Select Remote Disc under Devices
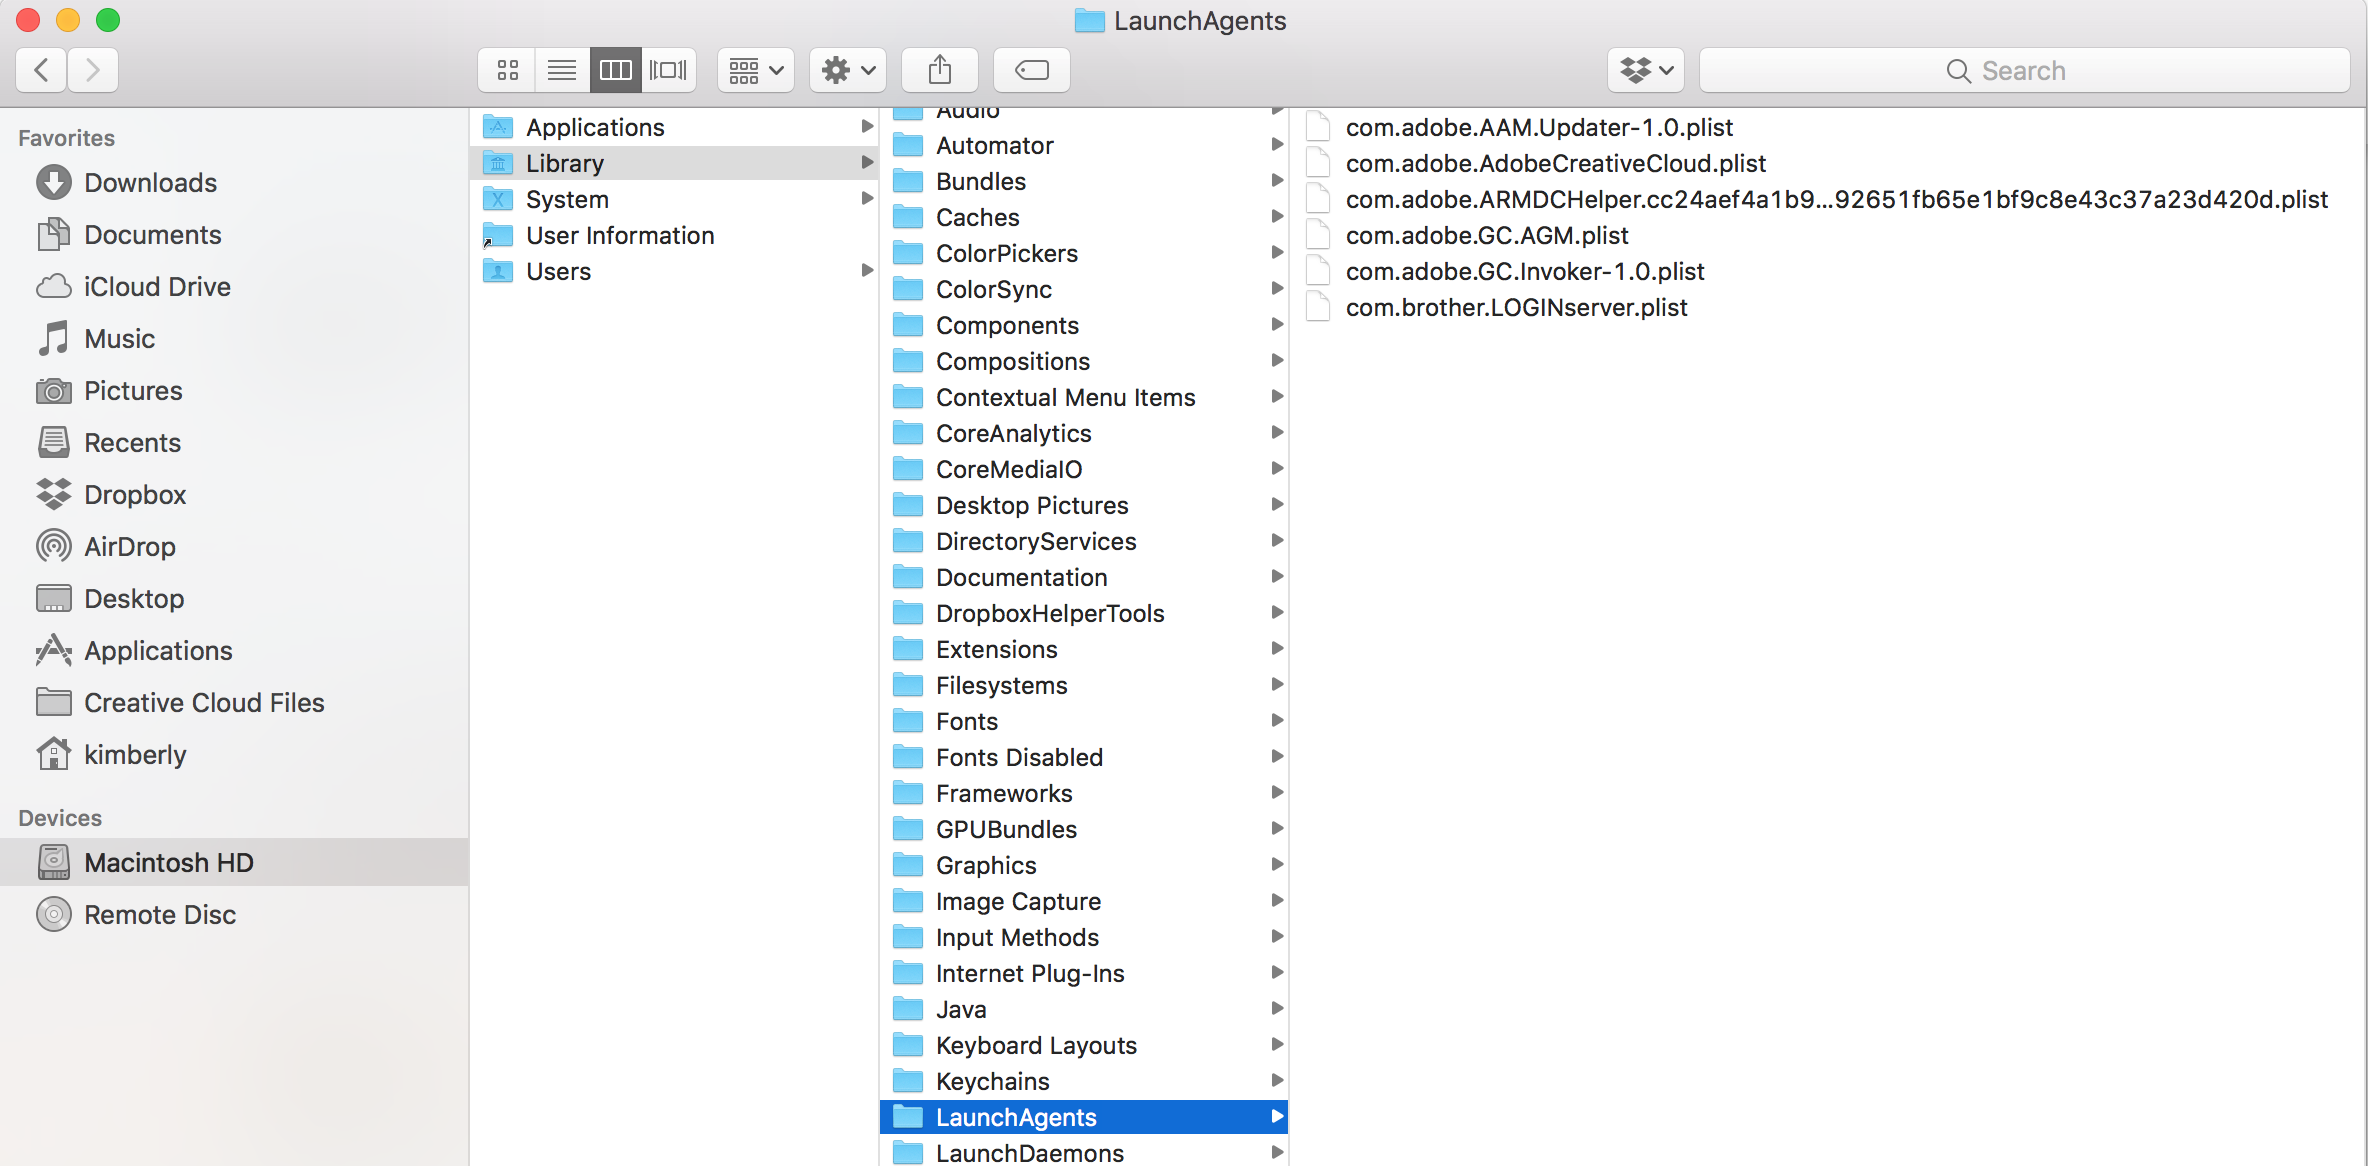The image size is (2368, 1166). click(160, 915)
